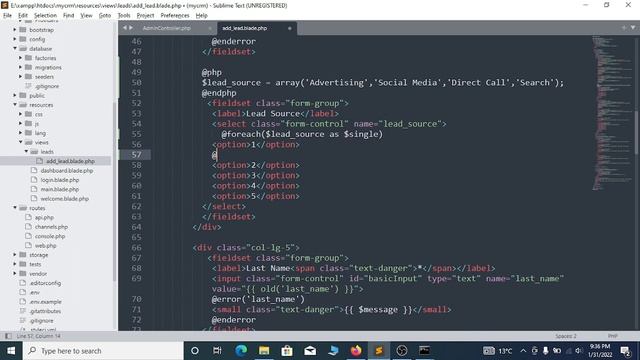Open main.blade.php in sidebar
The width and height of the screenshot is (640, 360).
pos(60,189)
